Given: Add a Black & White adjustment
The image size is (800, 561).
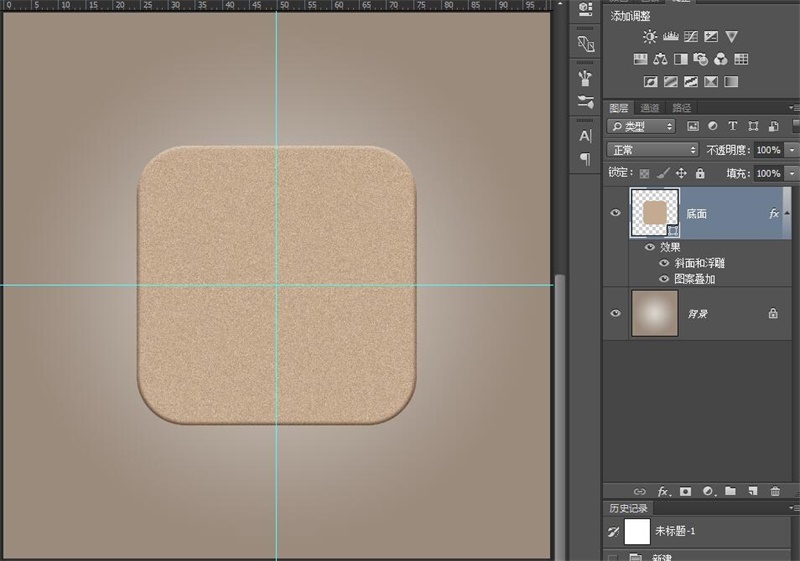Looking at the screenshot, I should pos(681,59).
